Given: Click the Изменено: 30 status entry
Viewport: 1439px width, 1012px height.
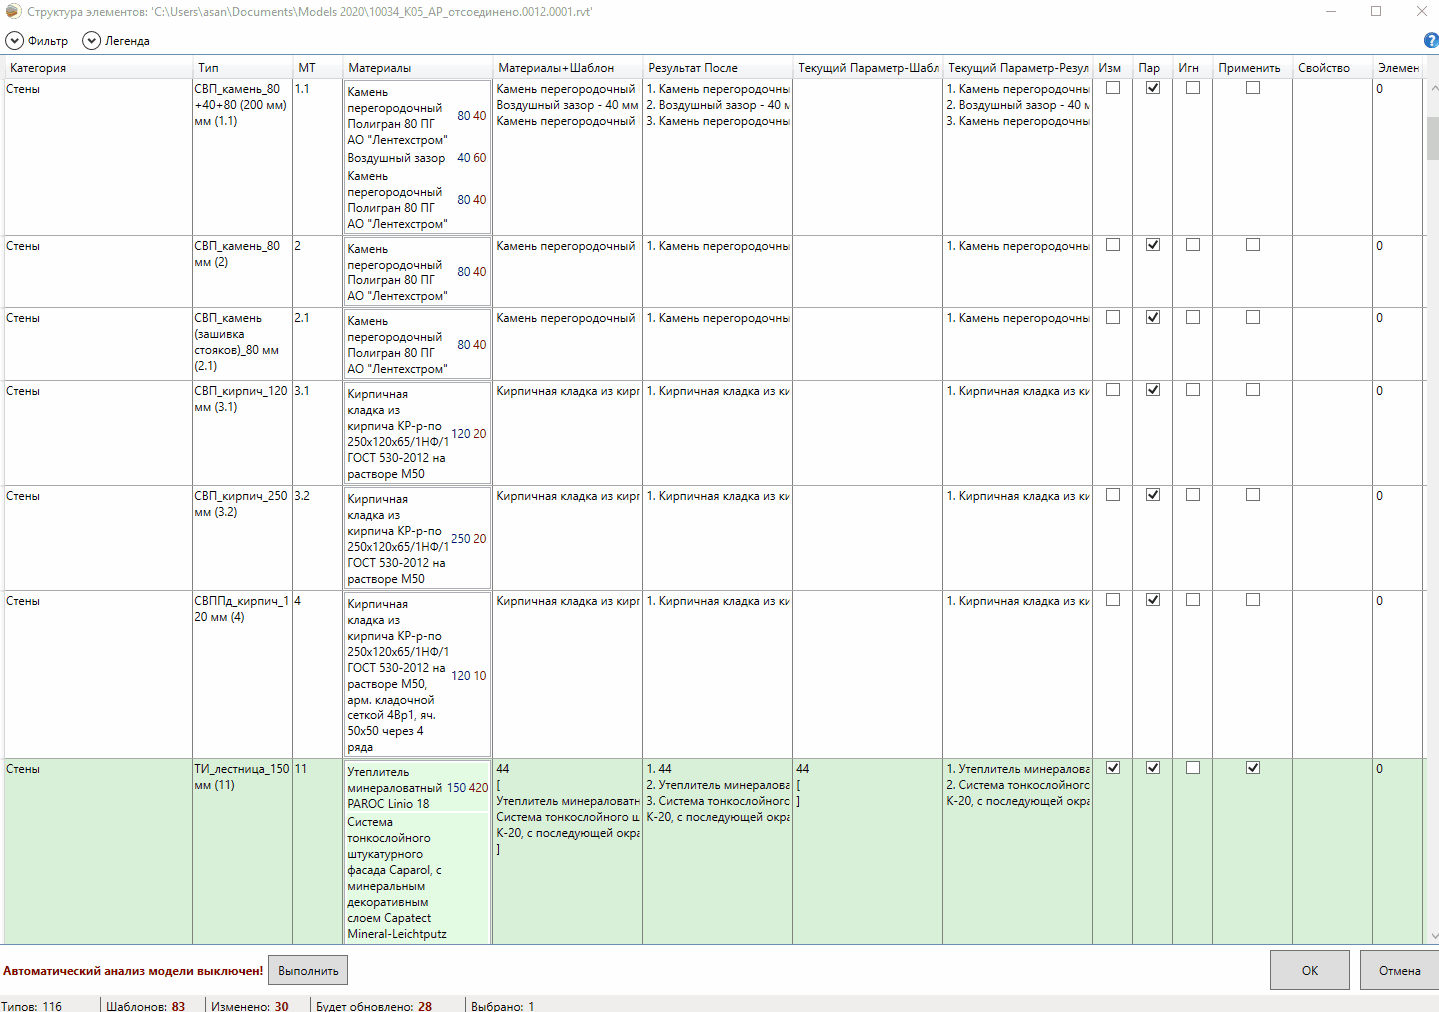Looking at the screenshot, I should point(250,1006).
